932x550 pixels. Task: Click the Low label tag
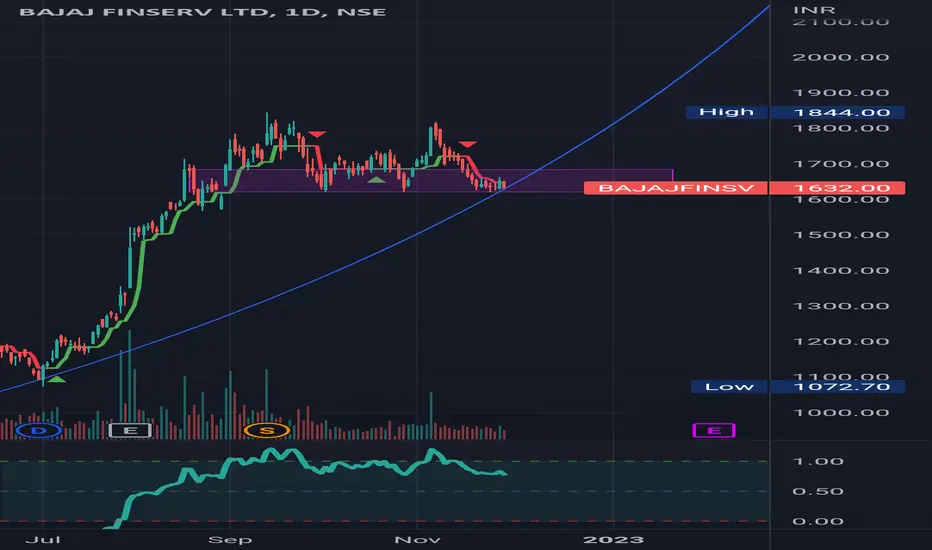729,386
